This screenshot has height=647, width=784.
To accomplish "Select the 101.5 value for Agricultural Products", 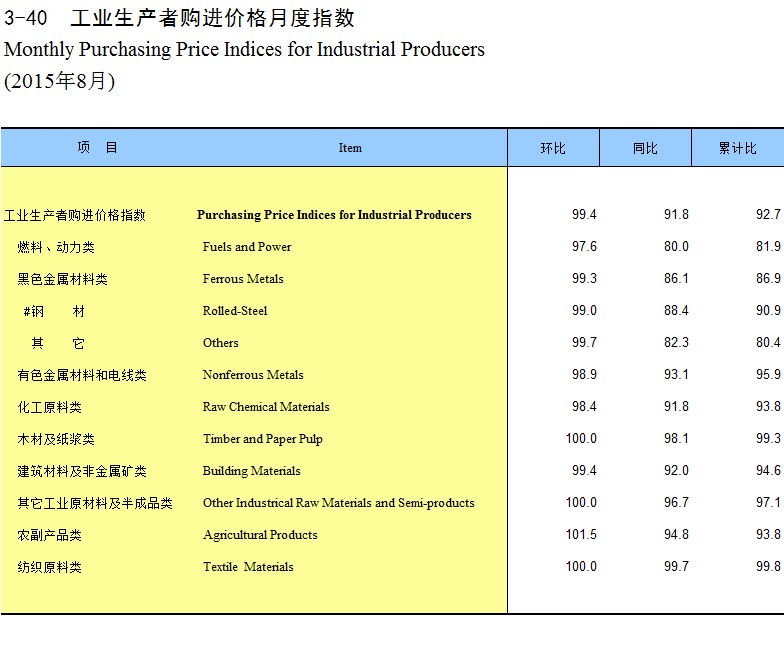I will (x=581, y=534).
